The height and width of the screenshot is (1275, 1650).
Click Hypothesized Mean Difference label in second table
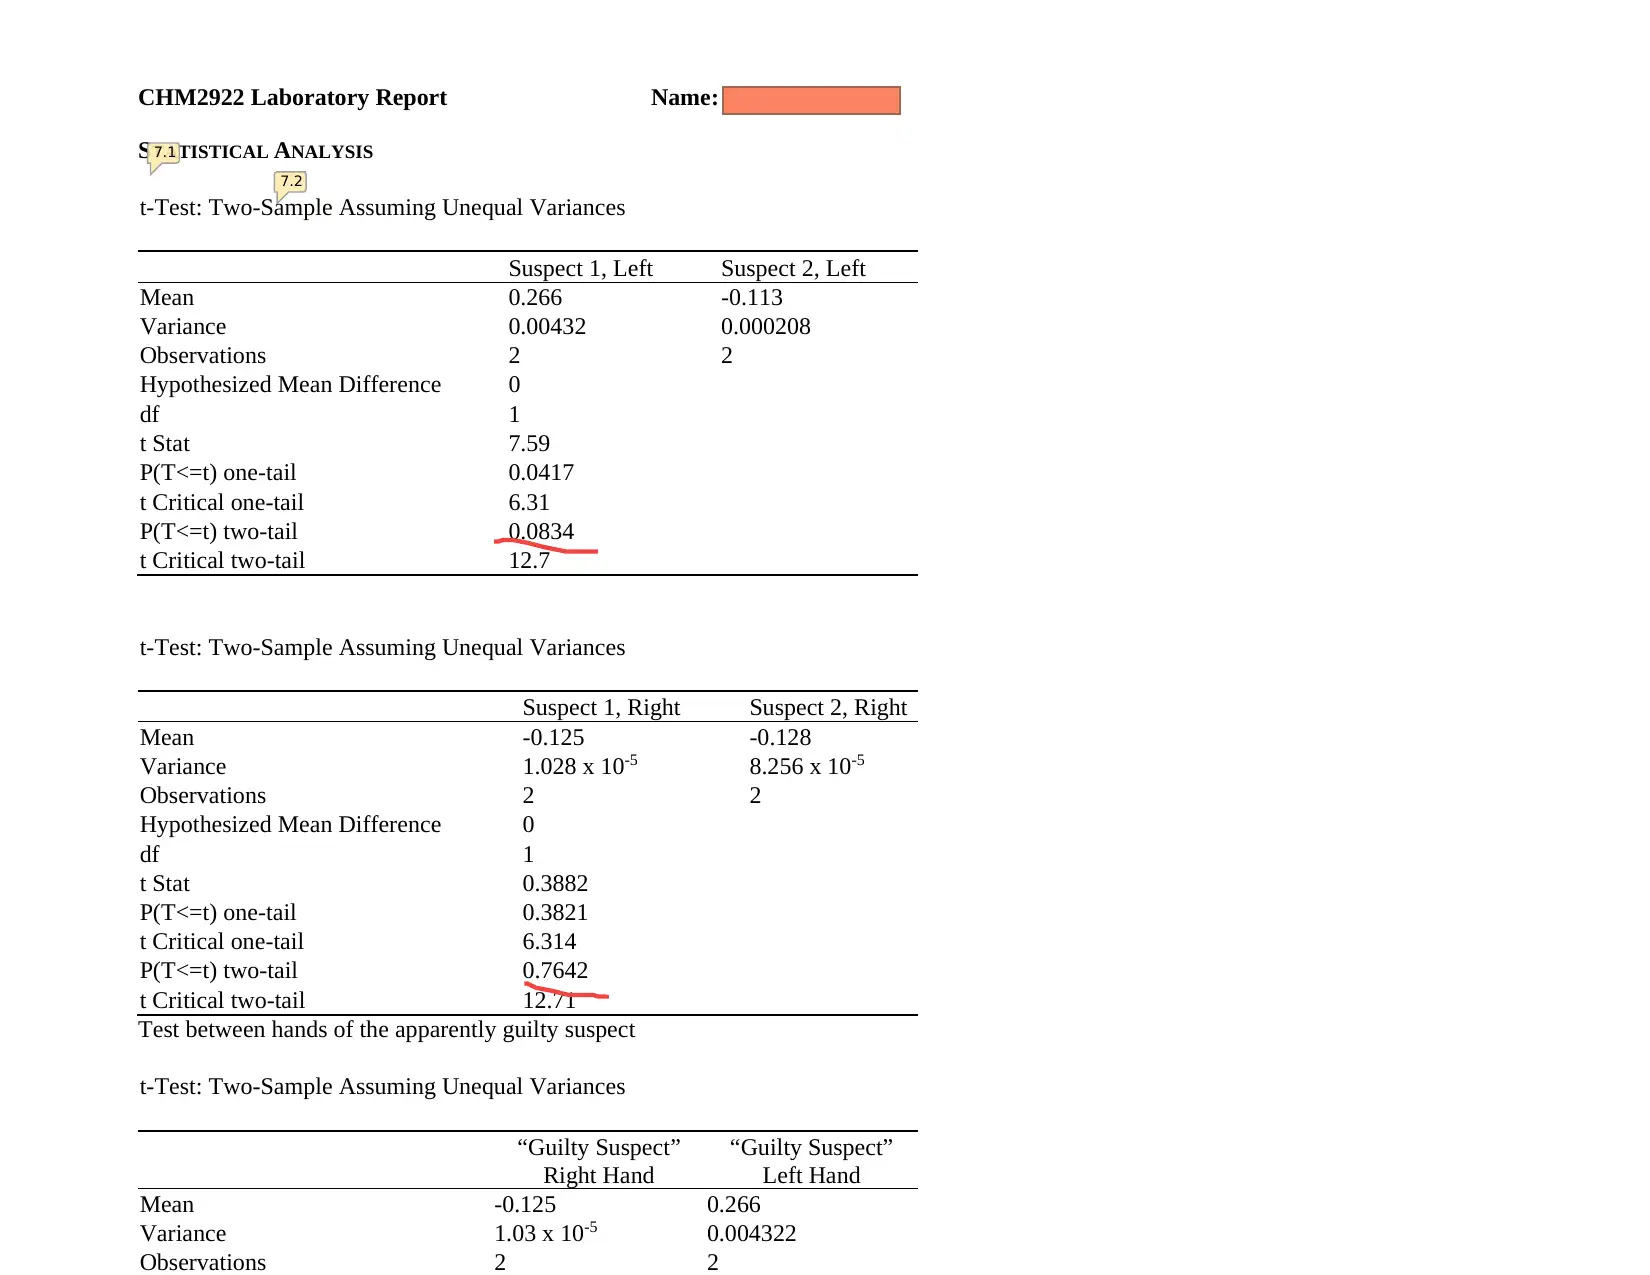(x=290, y=825)
